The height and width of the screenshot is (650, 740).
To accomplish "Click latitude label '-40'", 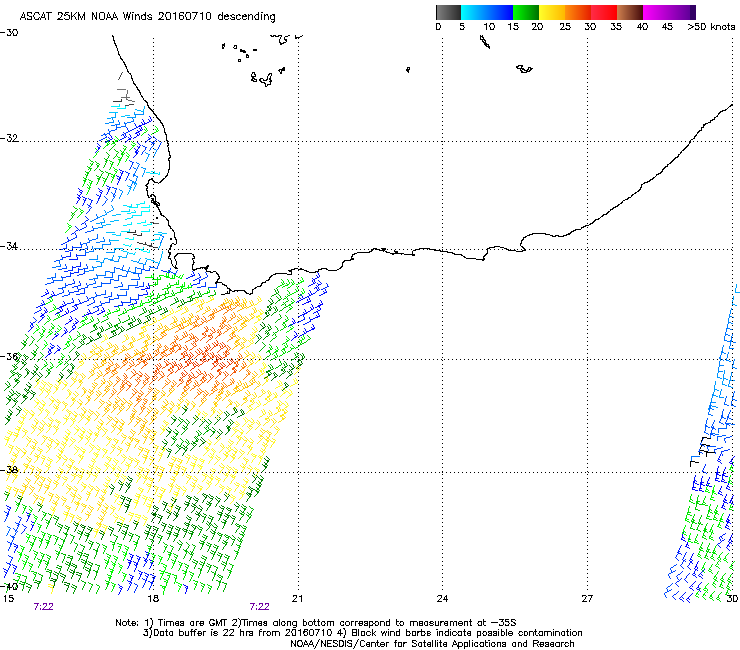I will pos(9,586).
